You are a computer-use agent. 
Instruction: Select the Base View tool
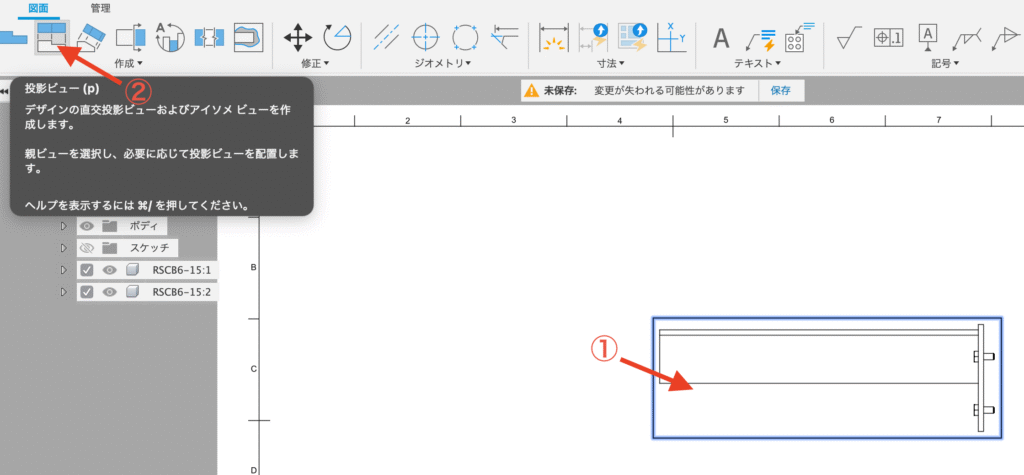(x=13, y=38)
